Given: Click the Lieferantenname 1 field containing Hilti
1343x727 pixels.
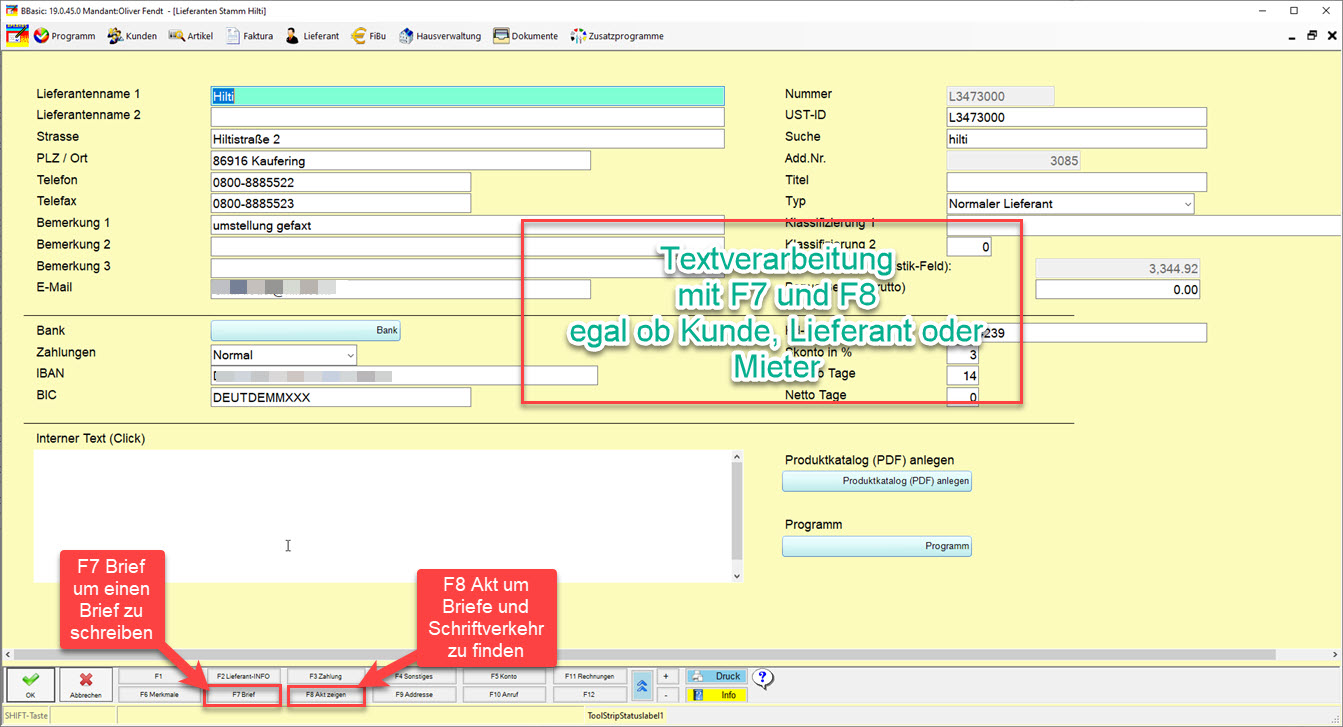Looking at the screenshot, I should (467, 96).
